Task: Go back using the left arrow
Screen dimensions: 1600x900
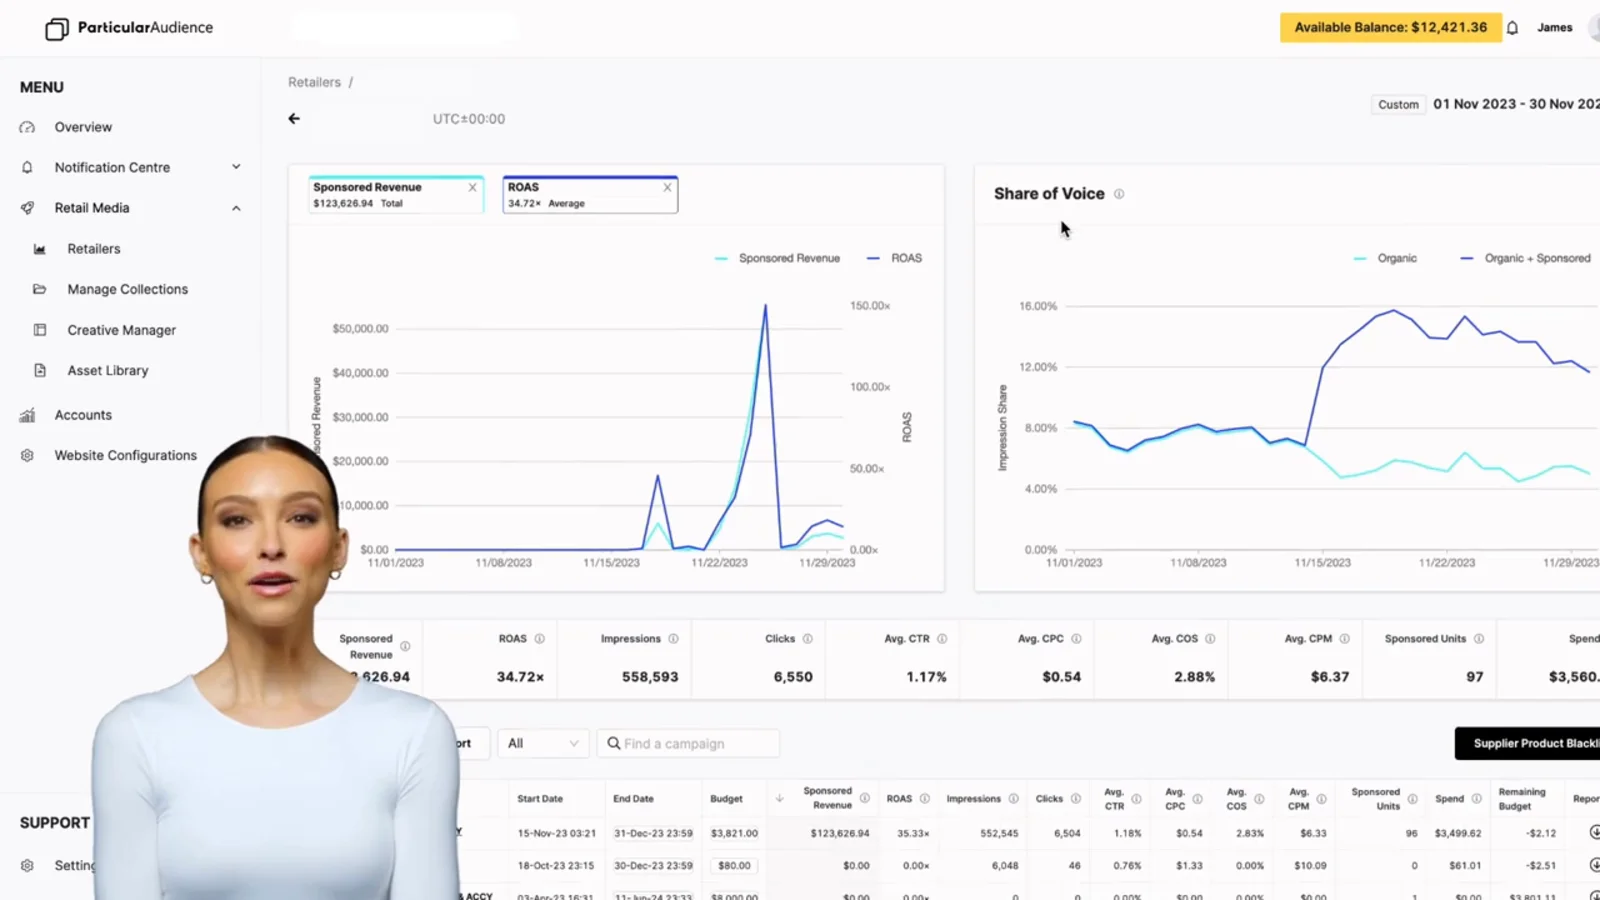Action: tap(294, 118)
